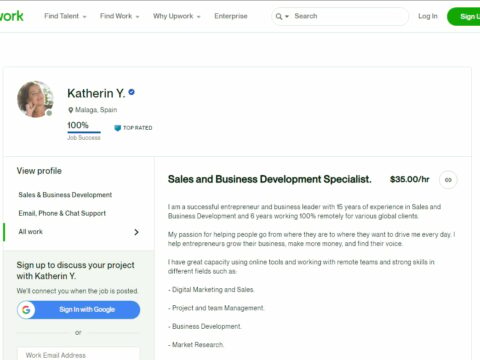
Task: Expand the Find Work dropdown
Action: (x=120, y=16)
